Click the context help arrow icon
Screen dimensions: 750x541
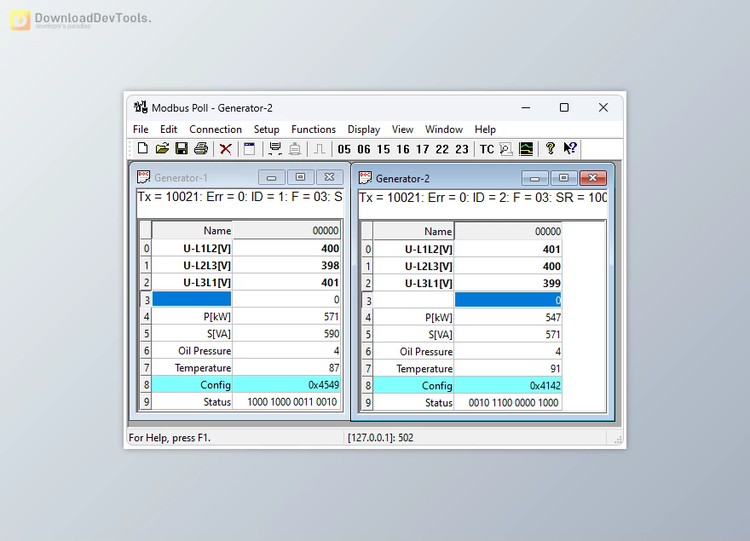click(570, 148)
